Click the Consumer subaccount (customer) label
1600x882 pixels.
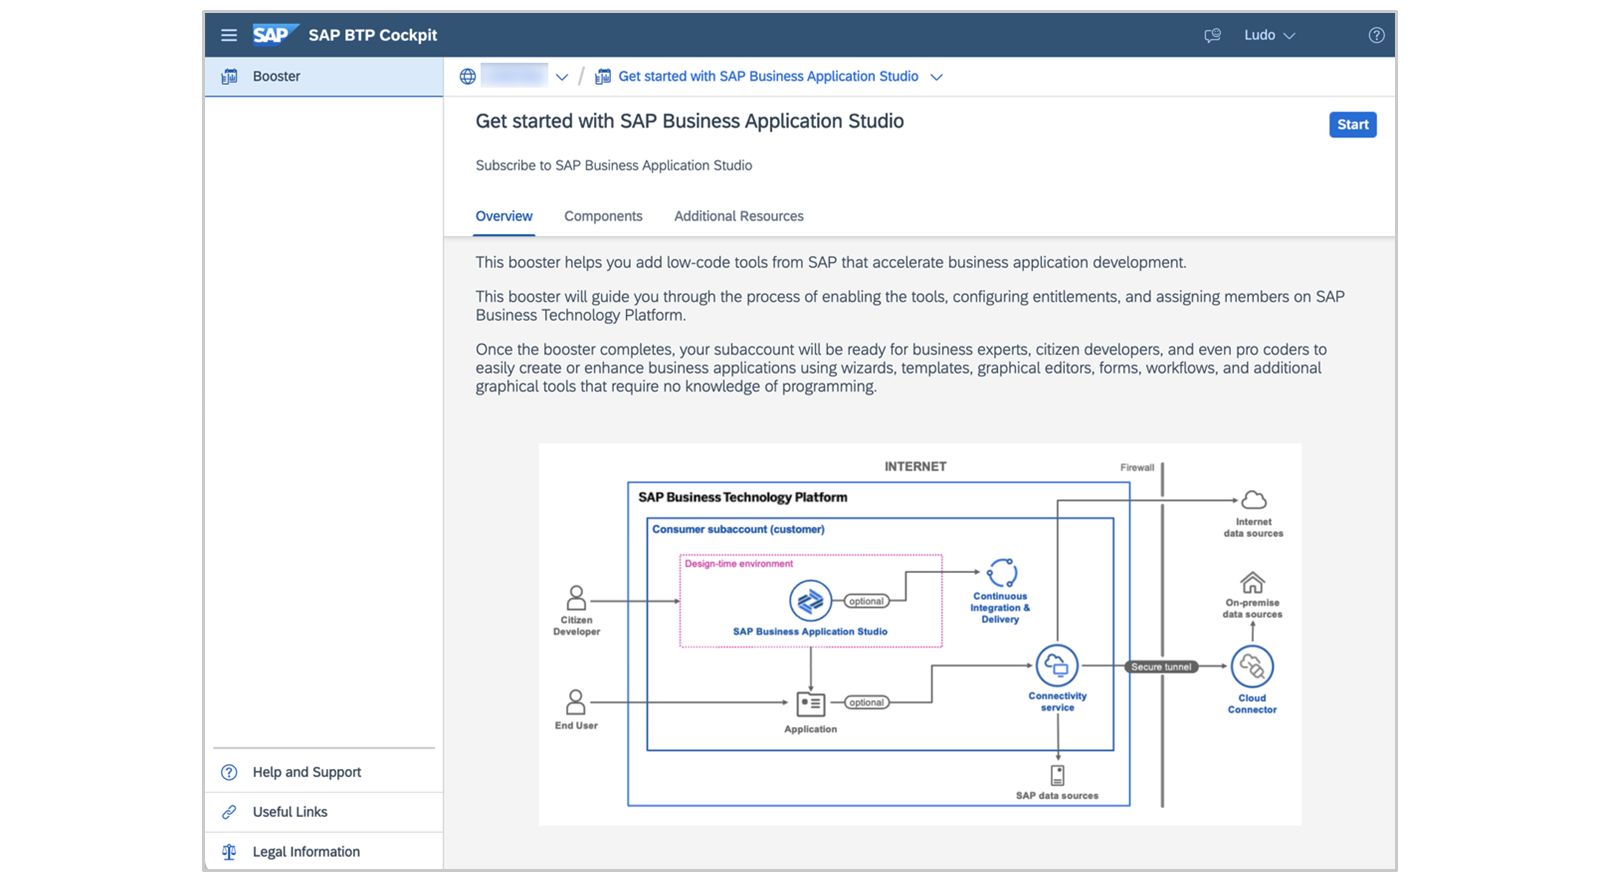coord(738,529)
